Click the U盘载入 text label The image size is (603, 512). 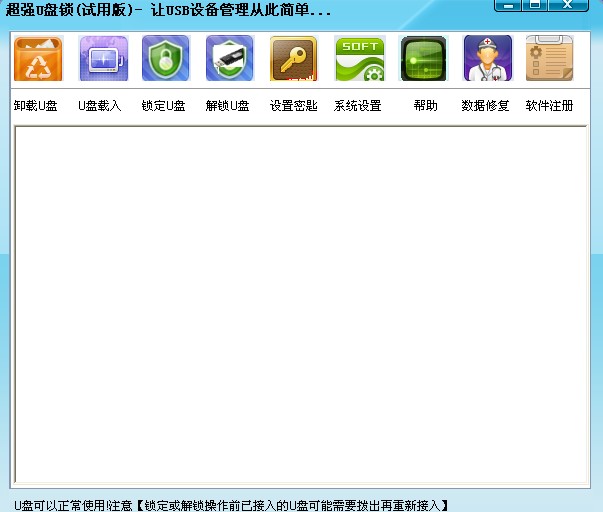pyautogui.click(x=100, y=105)
